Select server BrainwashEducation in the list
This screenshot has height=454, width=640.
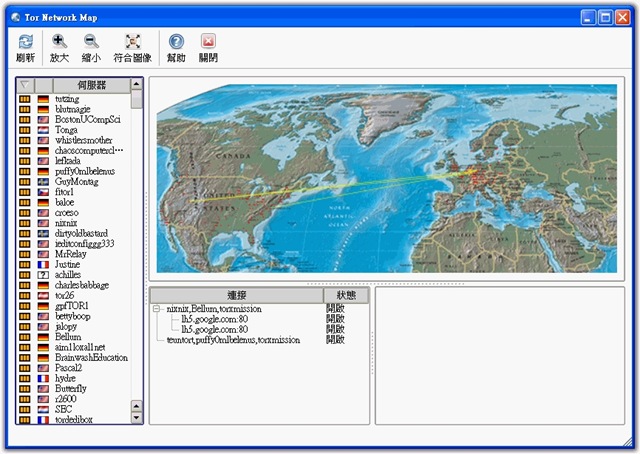coord(91,358)
